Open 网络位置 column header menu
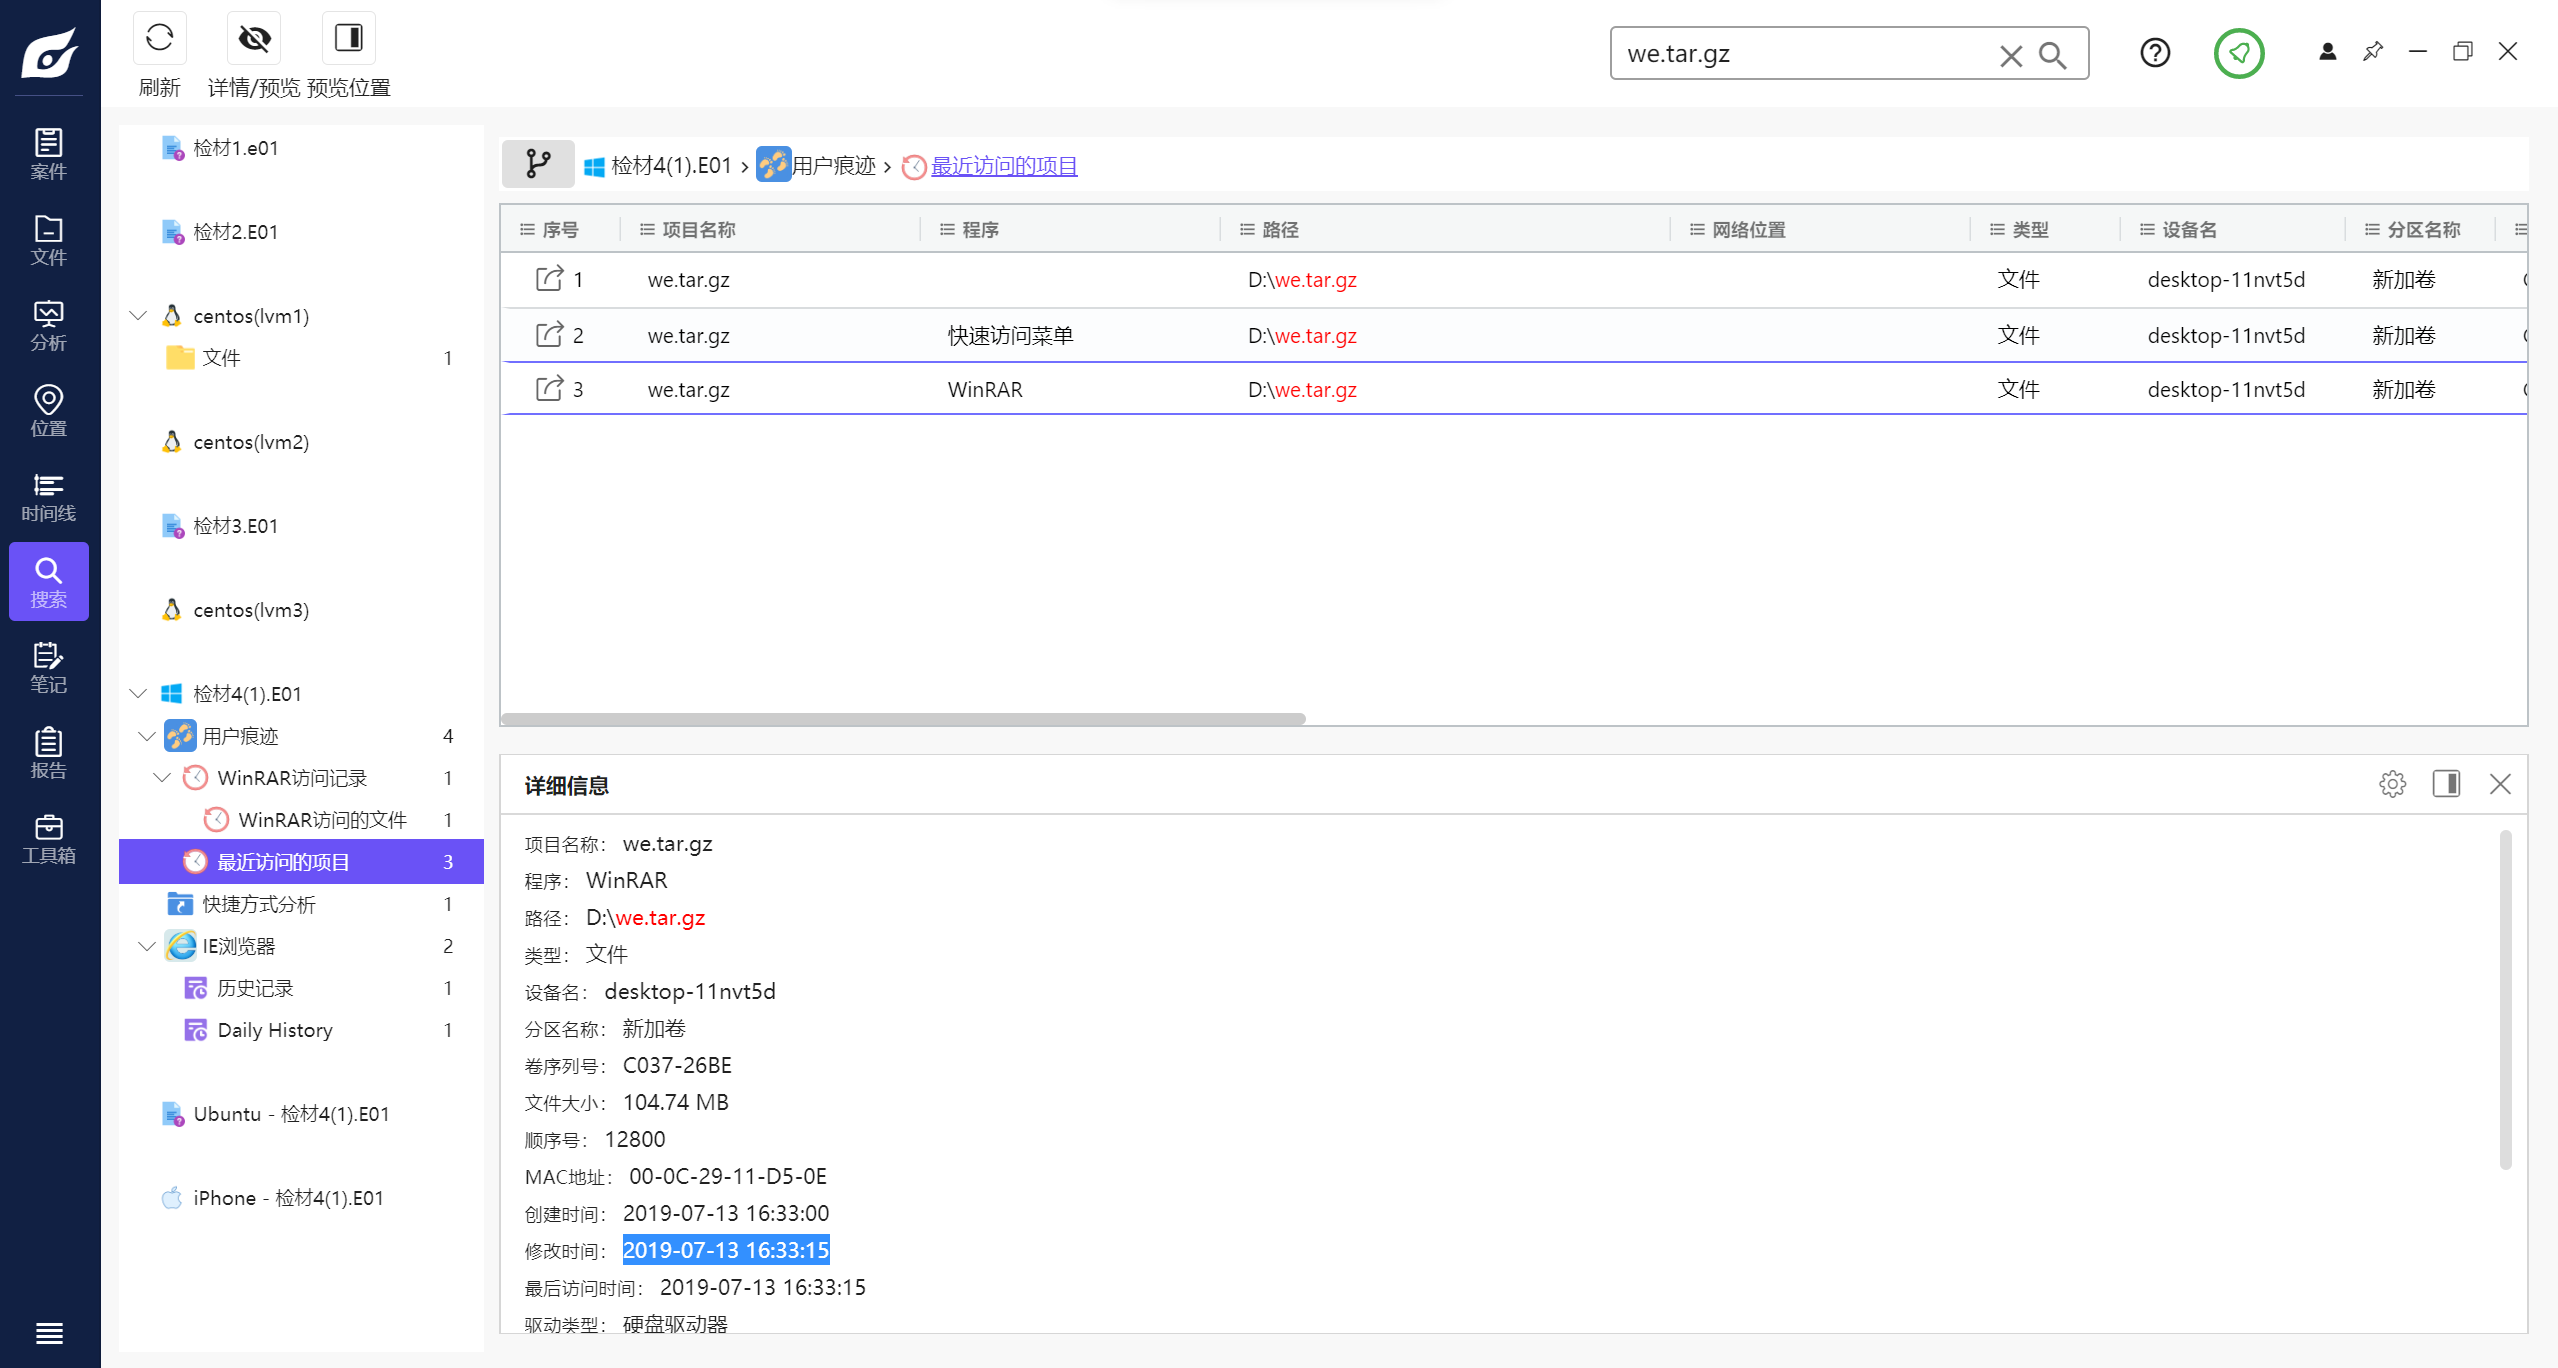Screen dimensions: 2558x1368 coord(1697,230)
